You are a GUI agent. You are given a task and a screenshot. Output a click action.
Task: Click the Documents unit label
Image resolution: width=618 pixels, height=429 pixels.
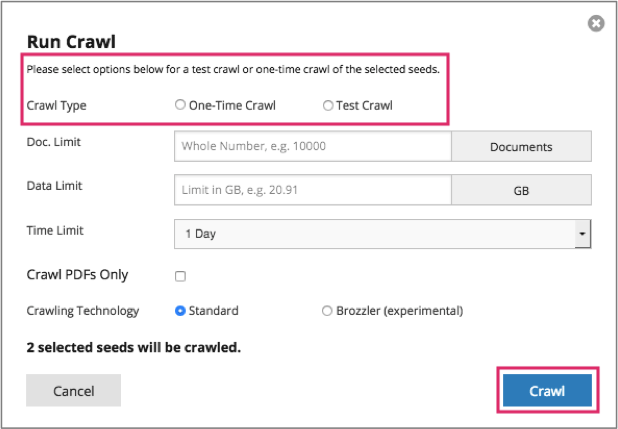coord(521,147)
